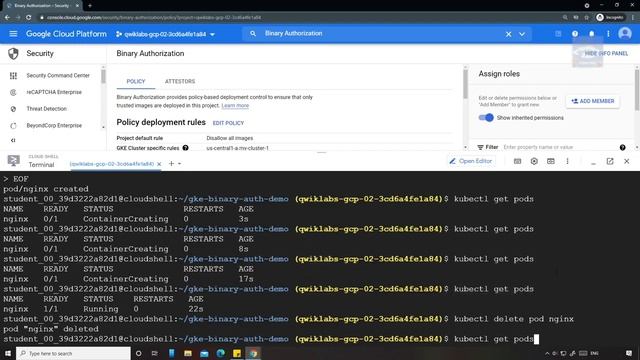Click in the Binary Authorization search field
Viewport: 640px width, 360px height.
coord(380,33)
